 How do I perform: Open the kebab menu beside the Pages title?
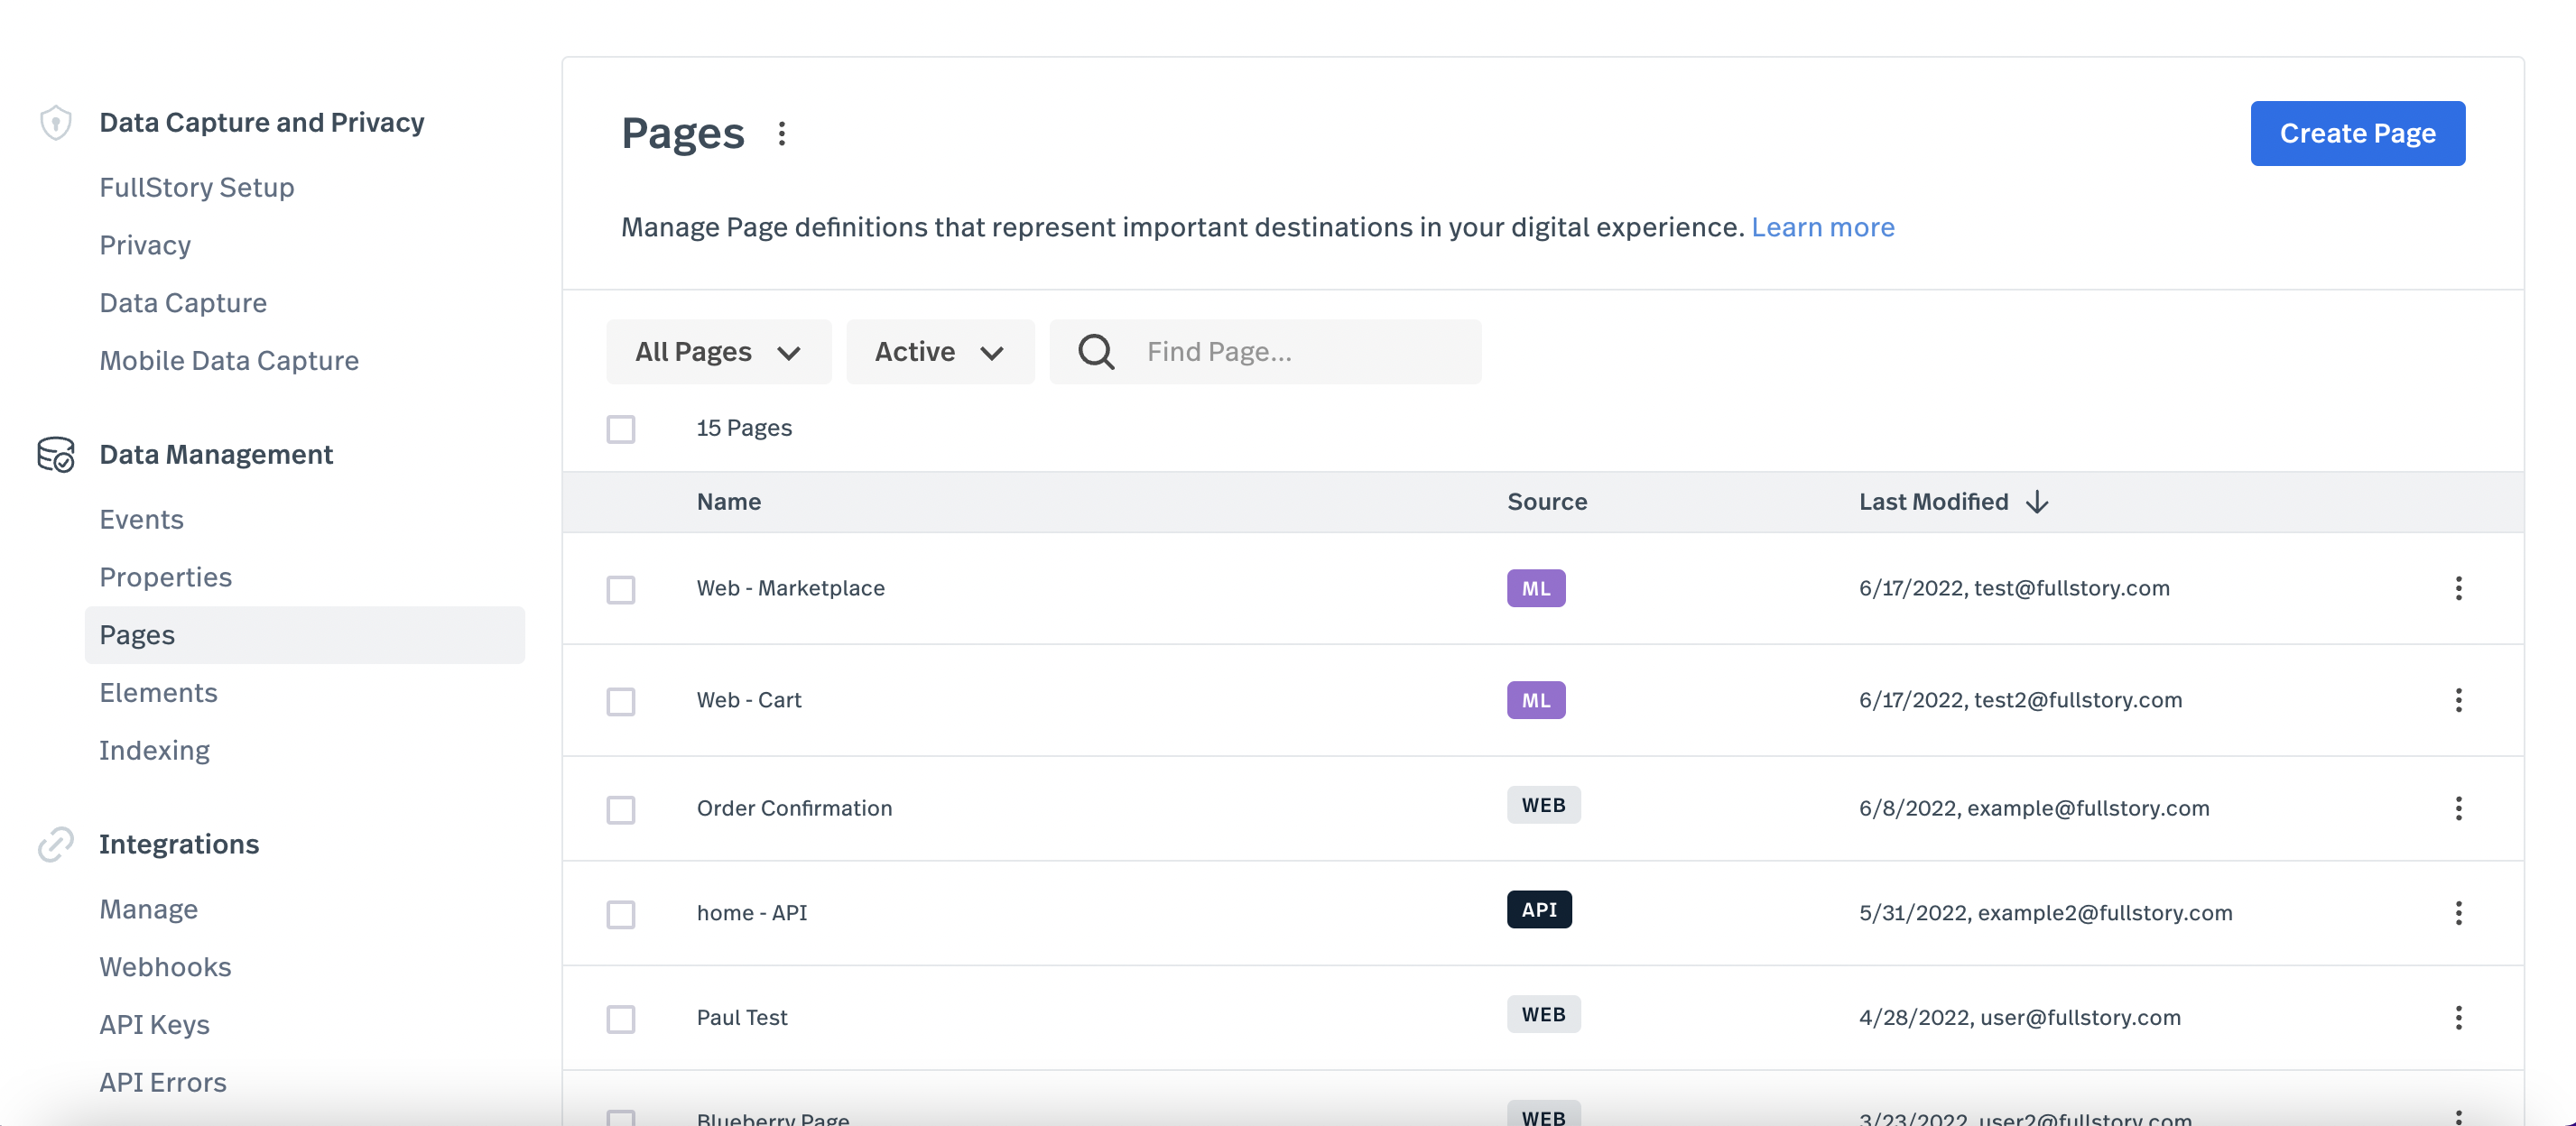click(x=781, y=133)
